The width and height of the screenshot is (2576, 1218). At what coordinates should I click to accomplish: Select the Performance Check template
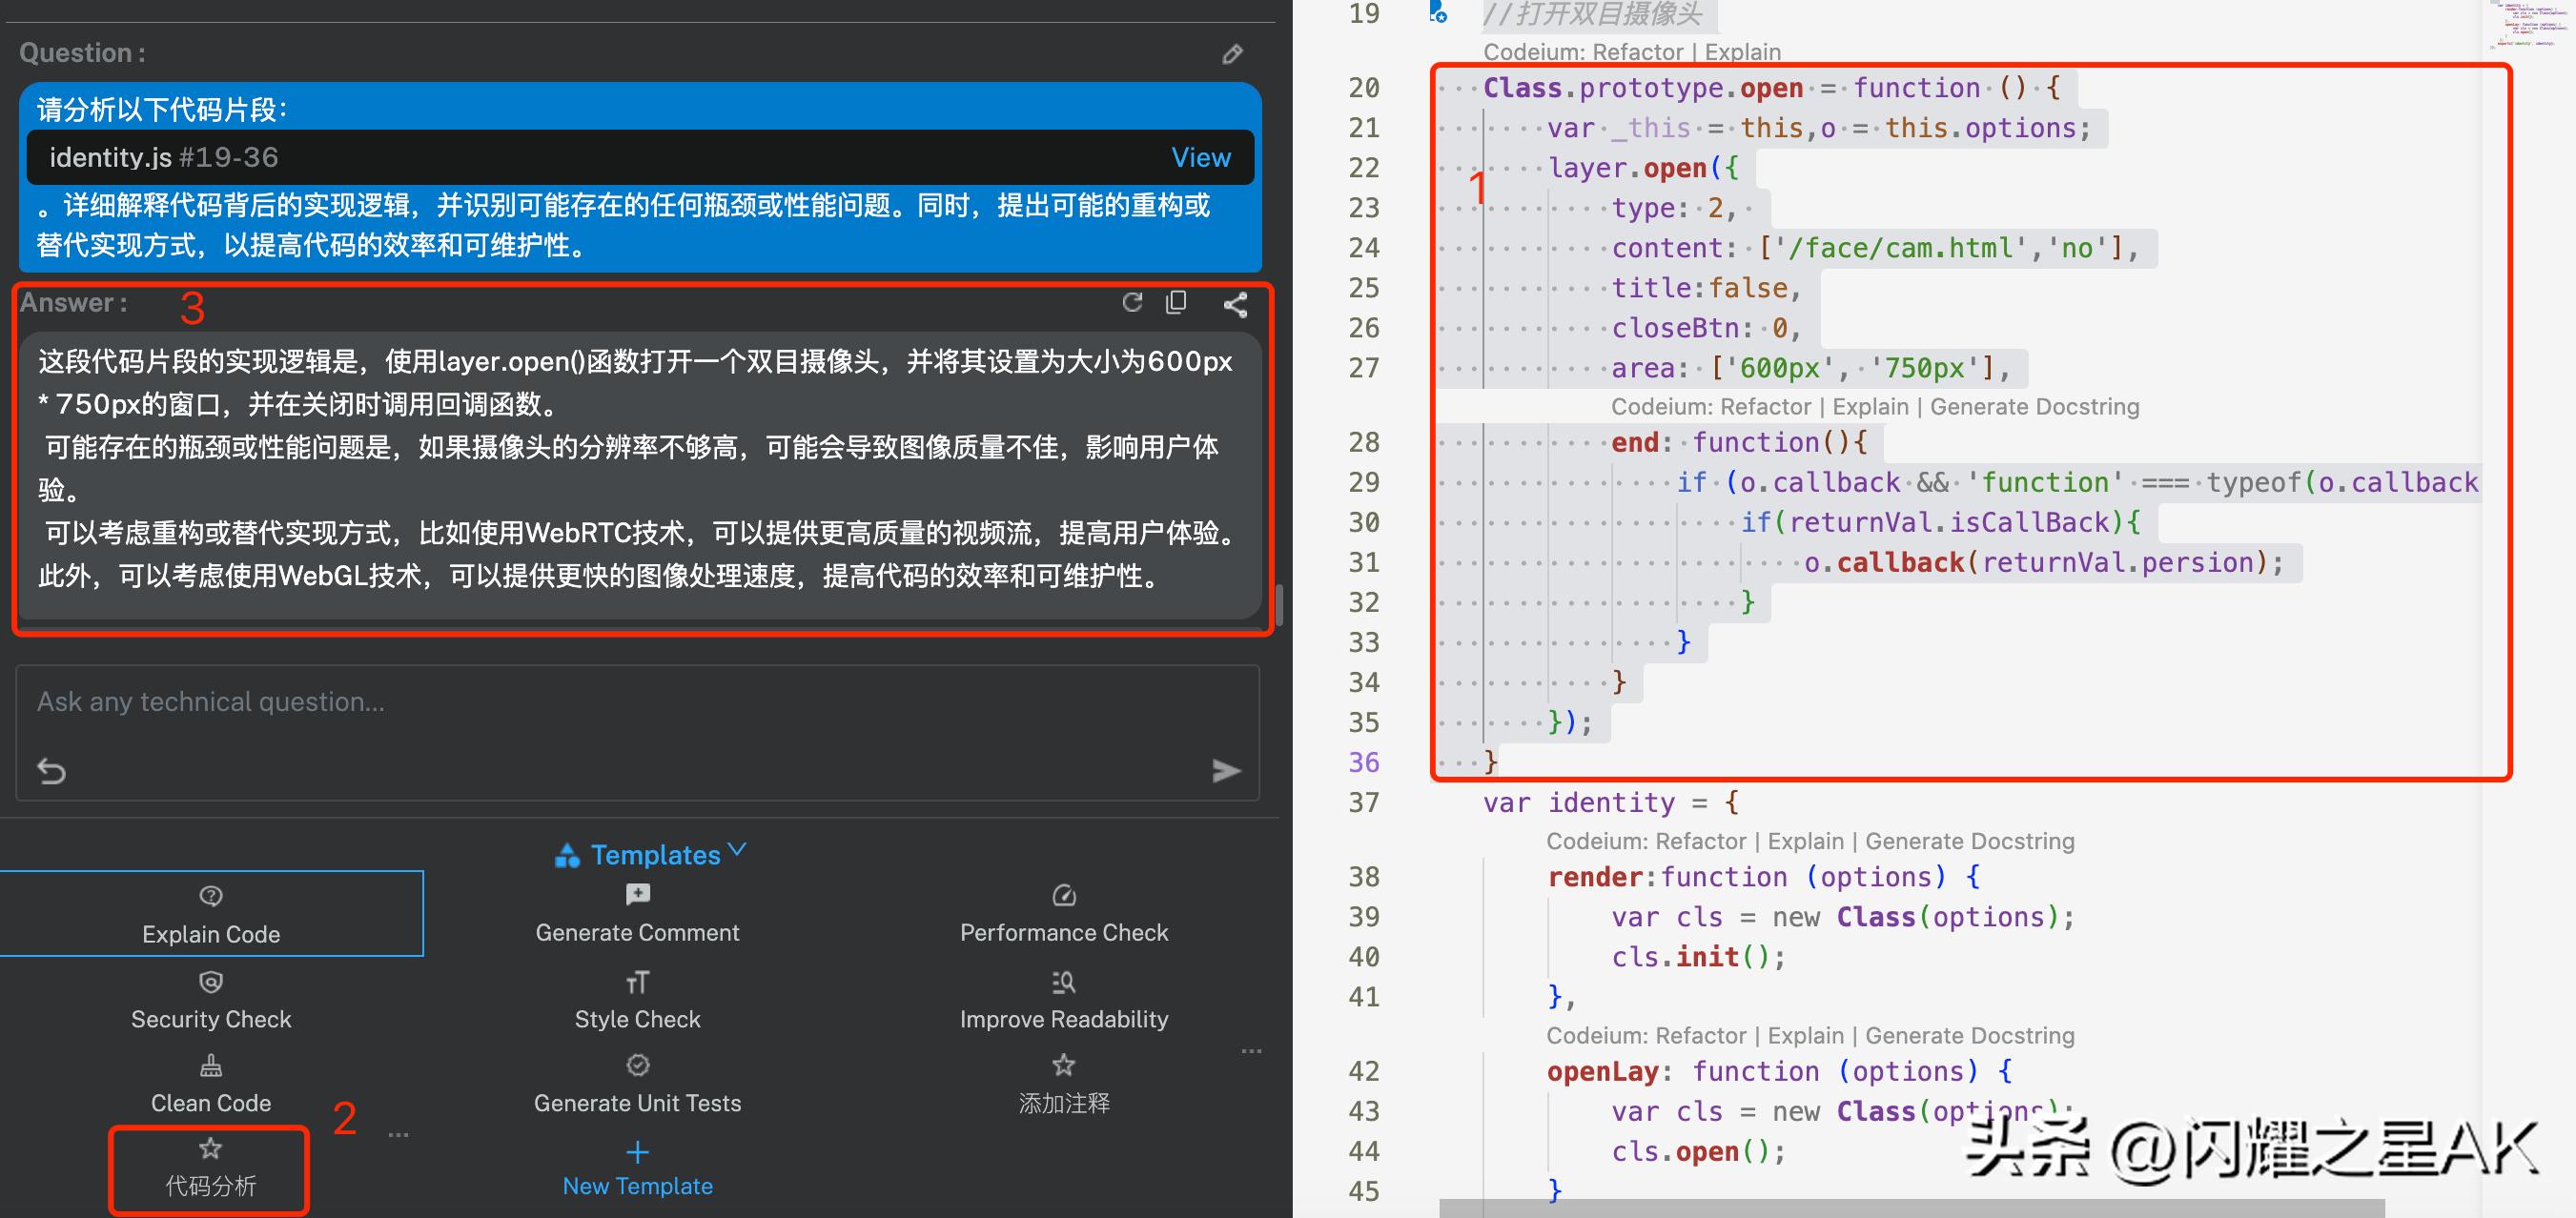(x=1063, y=914)
